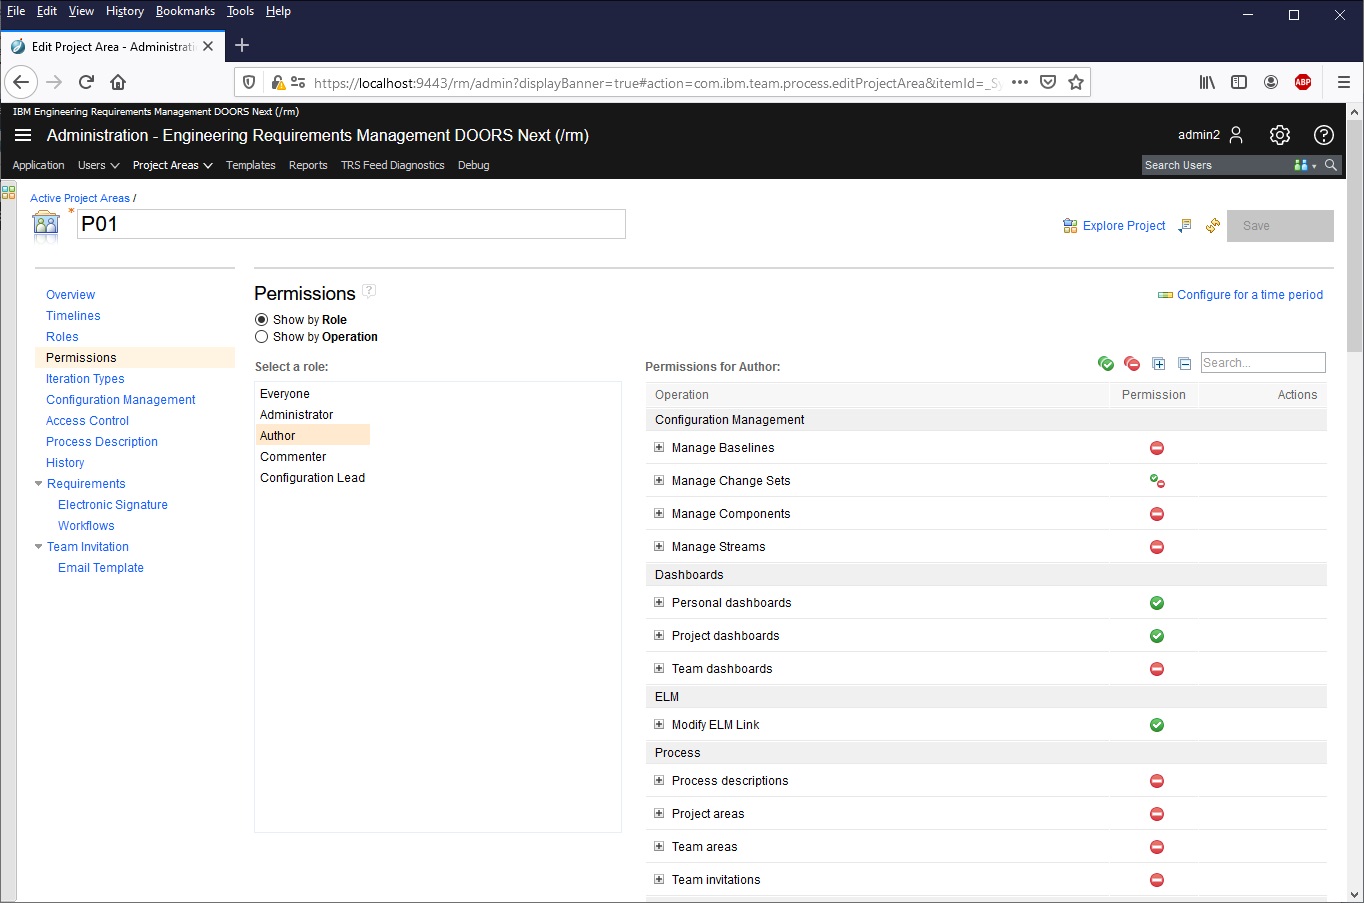Click the Save button
Viewport: 1364px width, 903px height.
1280,226
